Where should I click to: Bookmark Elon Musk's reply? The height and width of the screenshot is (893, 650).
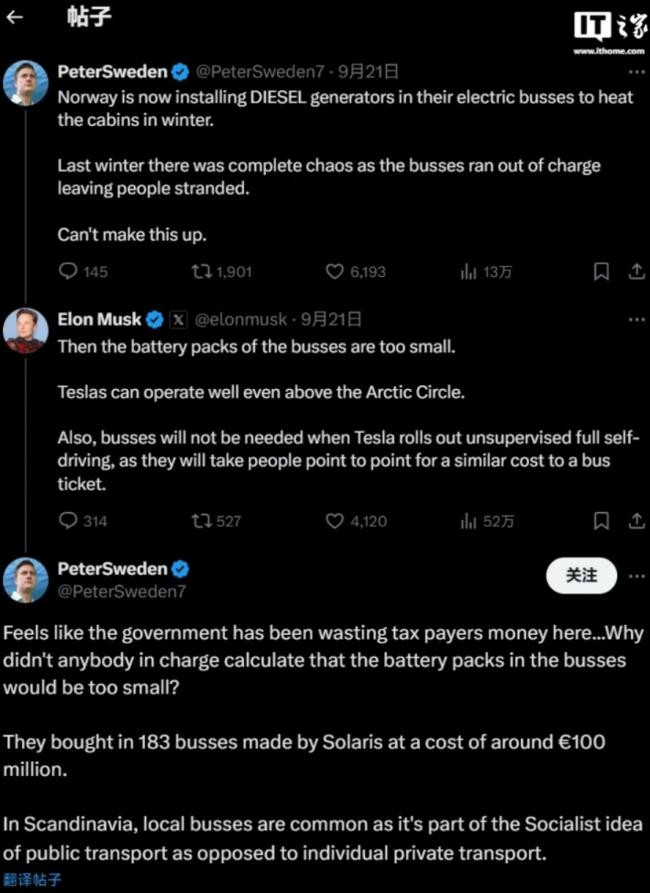[x=601, y=521]
